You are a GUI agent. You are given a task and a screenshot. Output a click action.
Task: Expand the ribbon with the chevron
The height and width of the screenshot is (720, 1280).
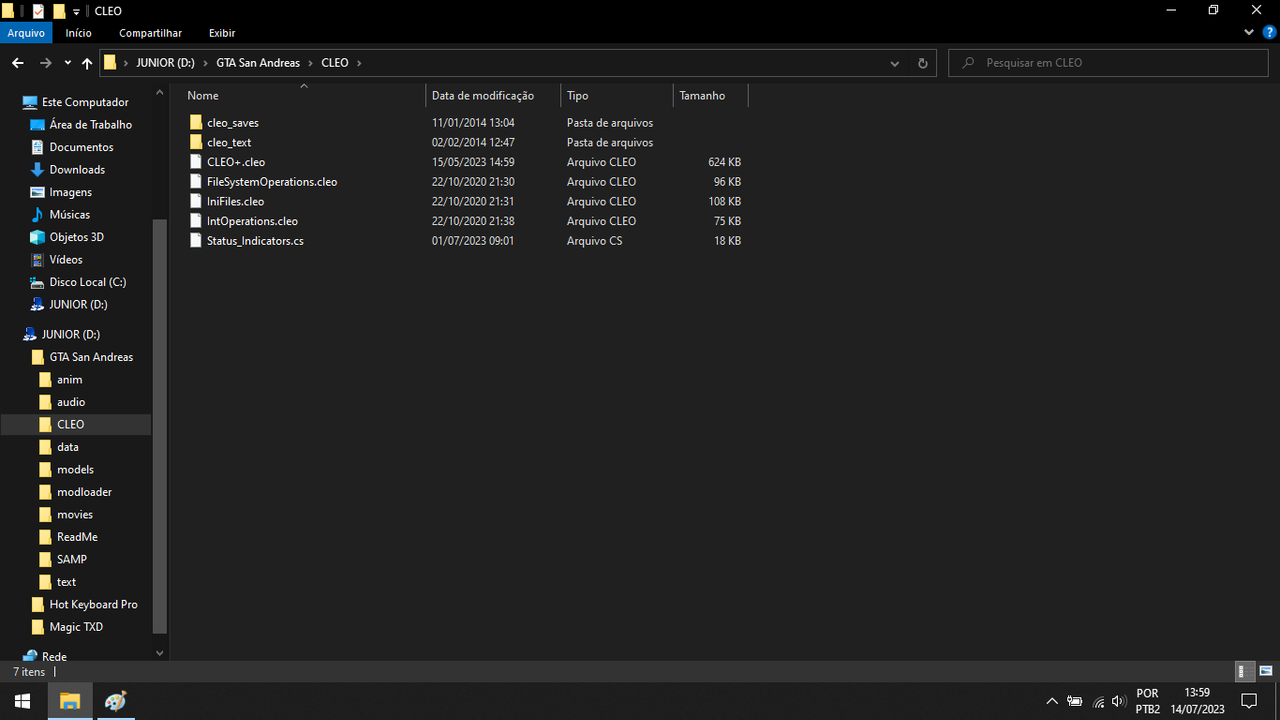coord(1249,33)
